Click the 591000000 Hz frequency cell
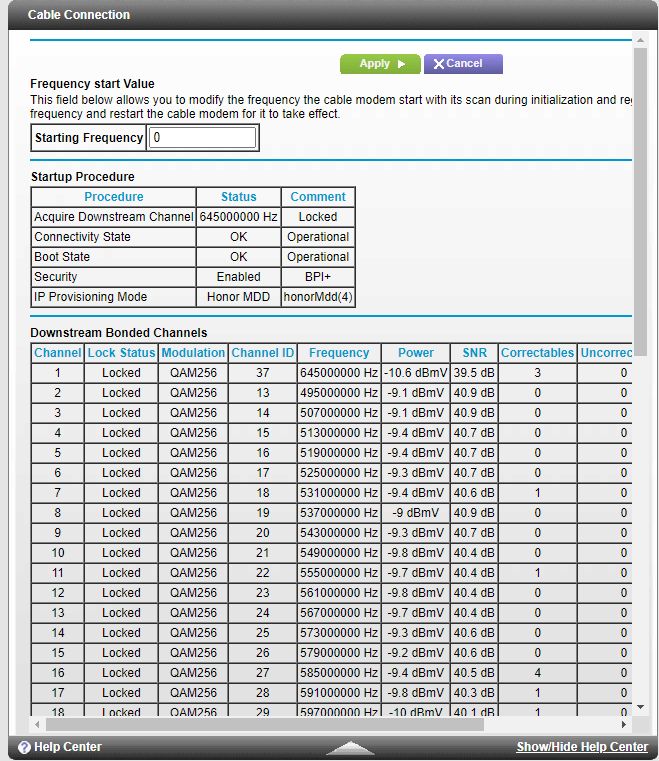 (x=339, y=693)
